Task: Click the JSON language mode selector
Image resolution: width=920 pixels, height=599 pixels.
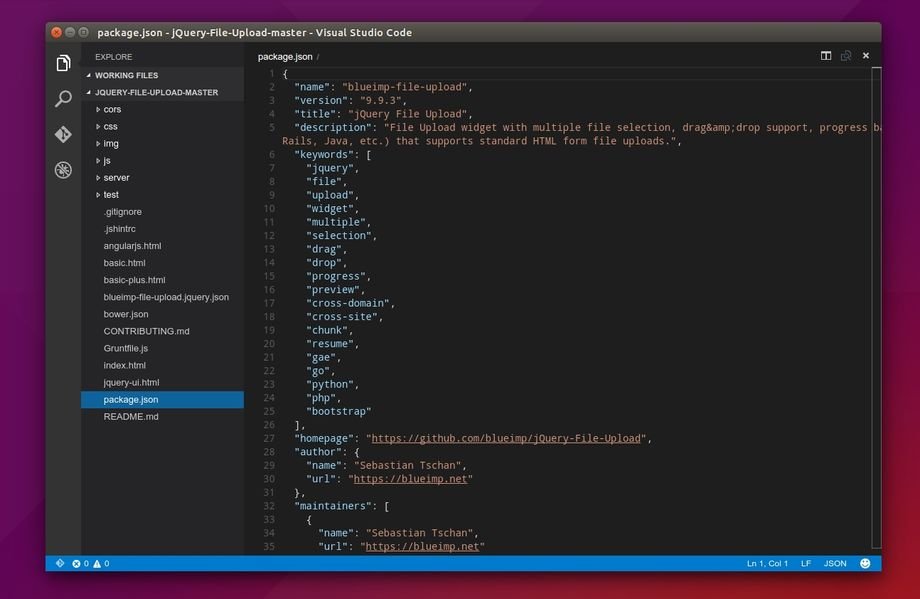Action: (x=835, y=564)
